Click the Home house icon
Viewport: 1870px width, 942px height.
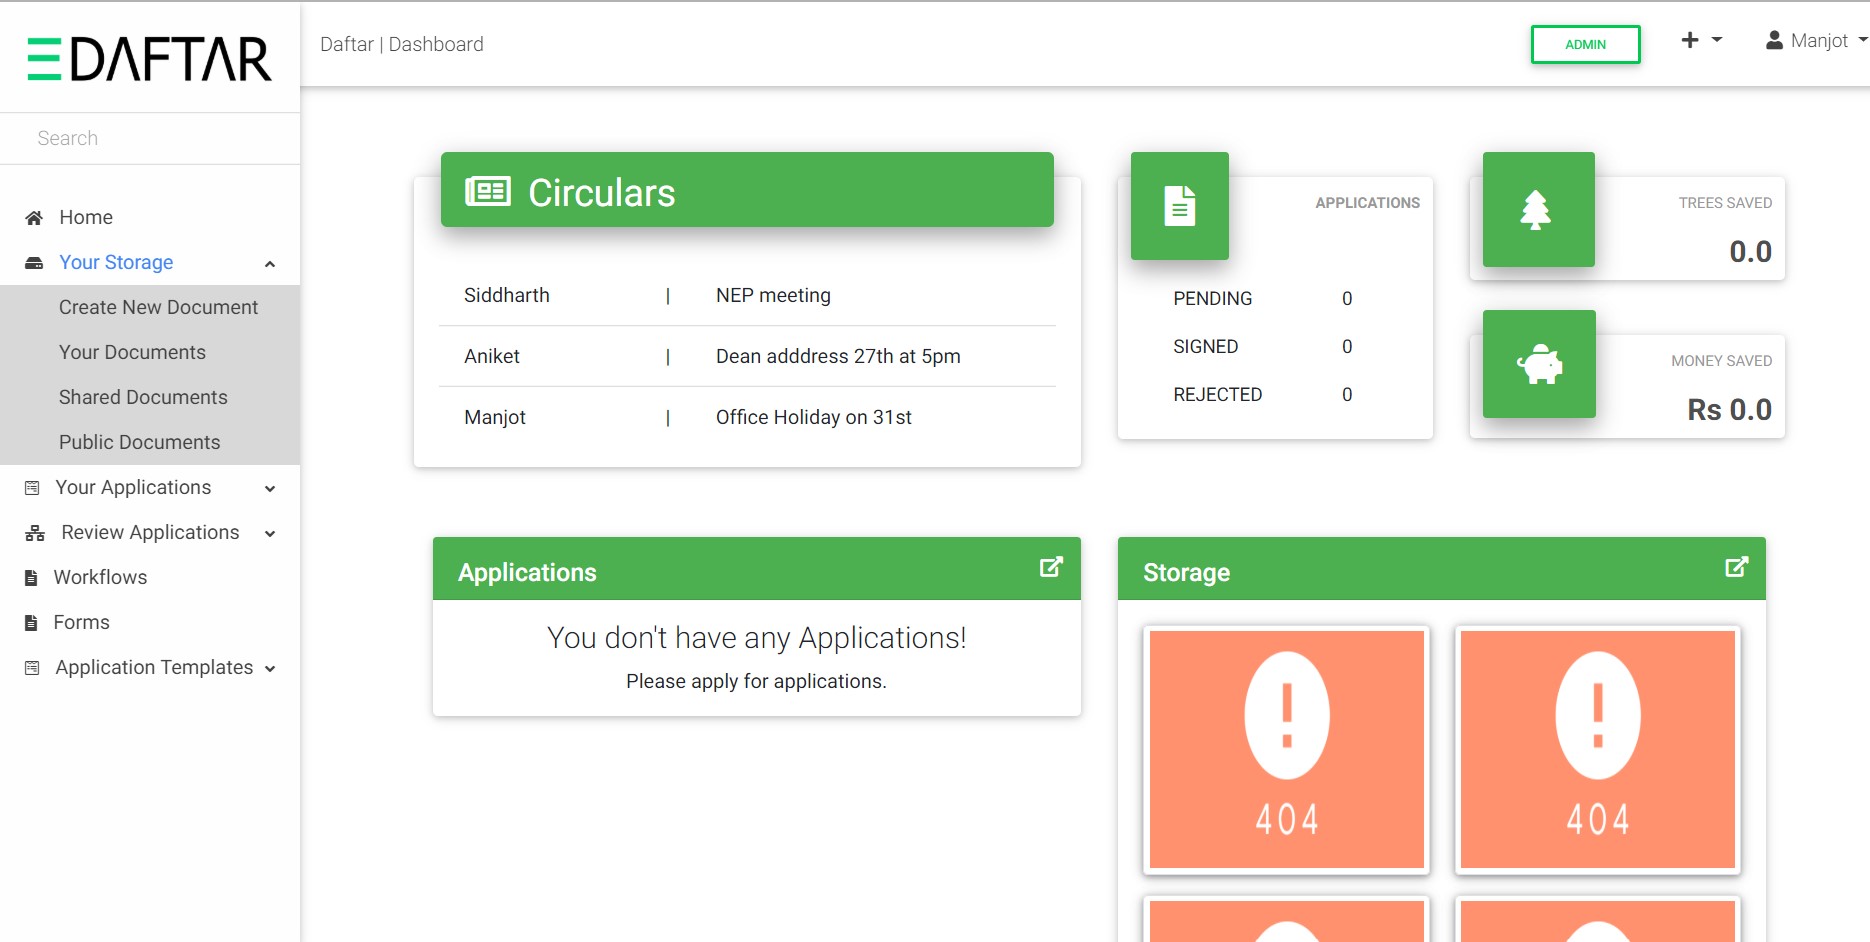click(x=34, y=218)
